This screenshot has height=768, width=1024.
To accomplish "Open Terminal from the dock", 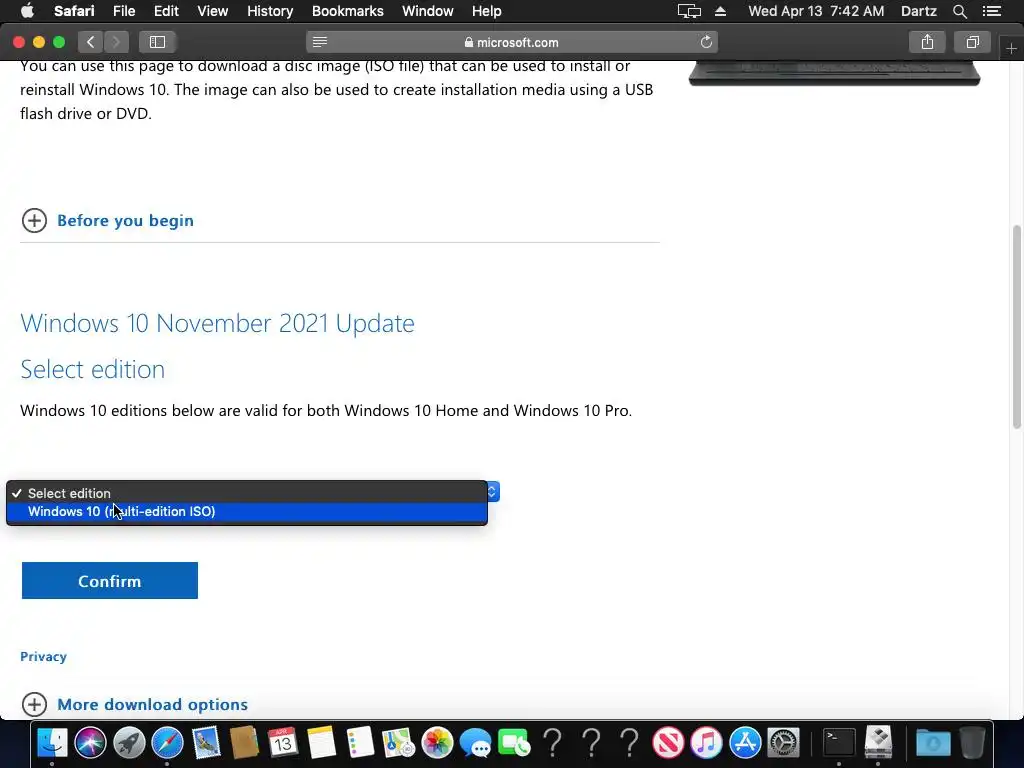I will click(839, 743).
